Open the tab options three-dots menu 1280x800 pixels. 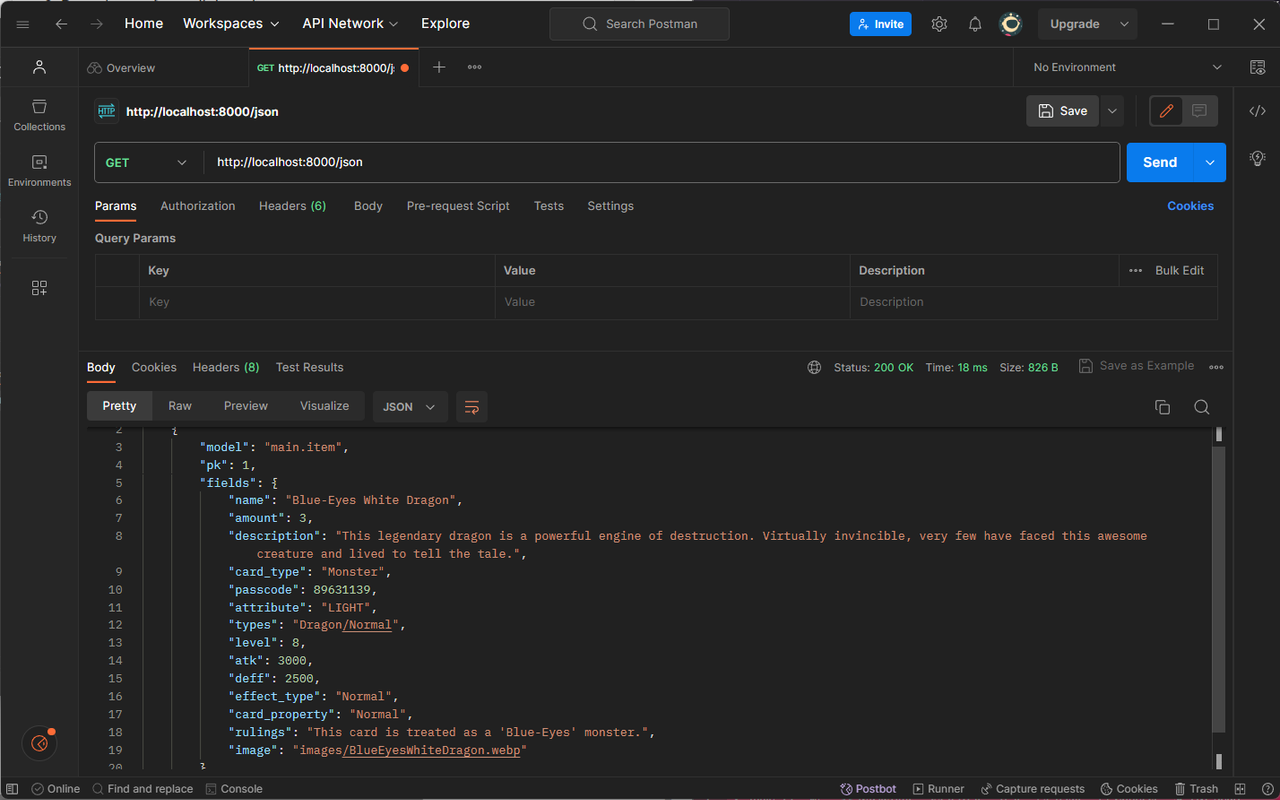pyautogui.click(x=474, y=67)
